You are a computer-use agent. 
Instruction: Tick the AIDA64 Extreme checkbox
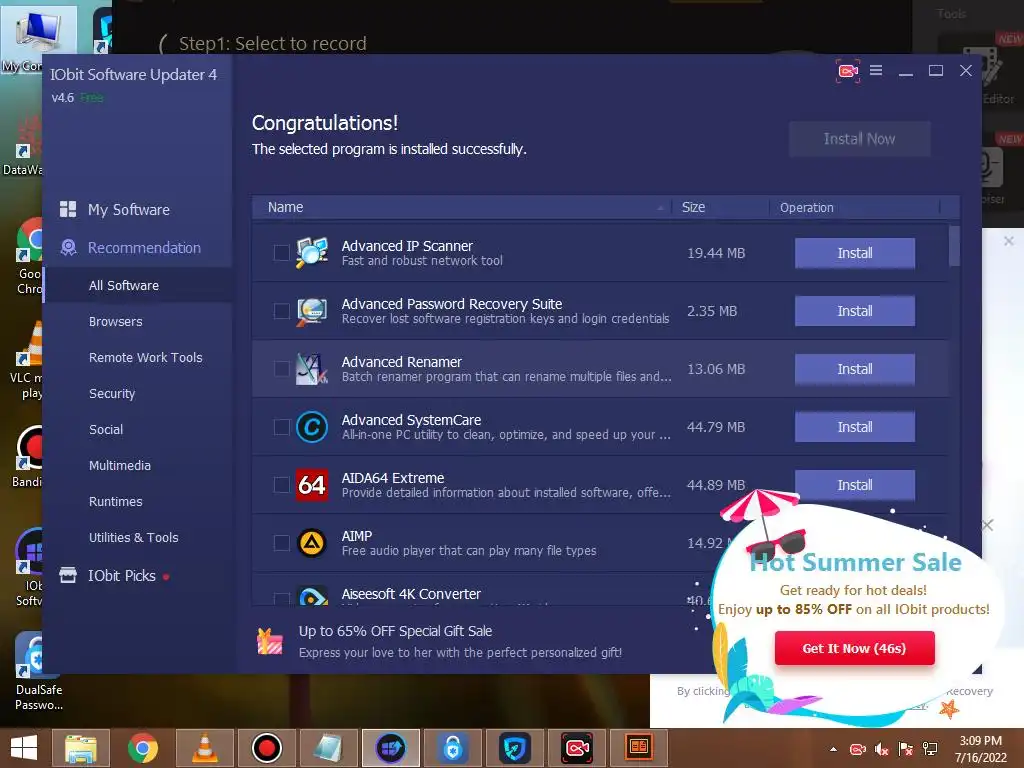281,485
